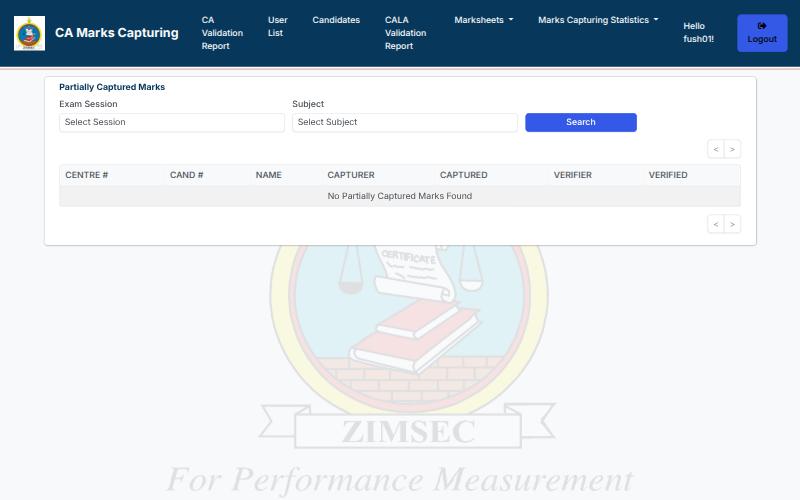Viewport: 800px width, 500px height.
Task: Click the ZIMSEC logo in the navbar
Action: coord(29,33)
